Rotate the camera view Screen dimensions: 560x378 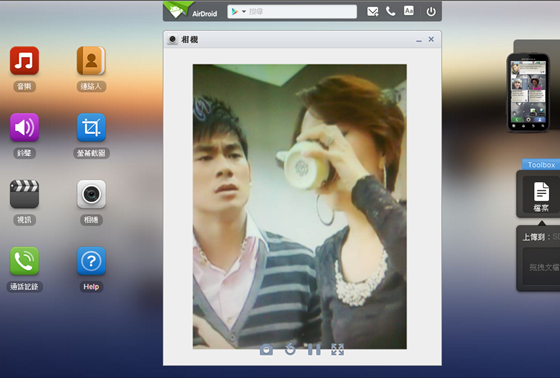pos(290,349)
